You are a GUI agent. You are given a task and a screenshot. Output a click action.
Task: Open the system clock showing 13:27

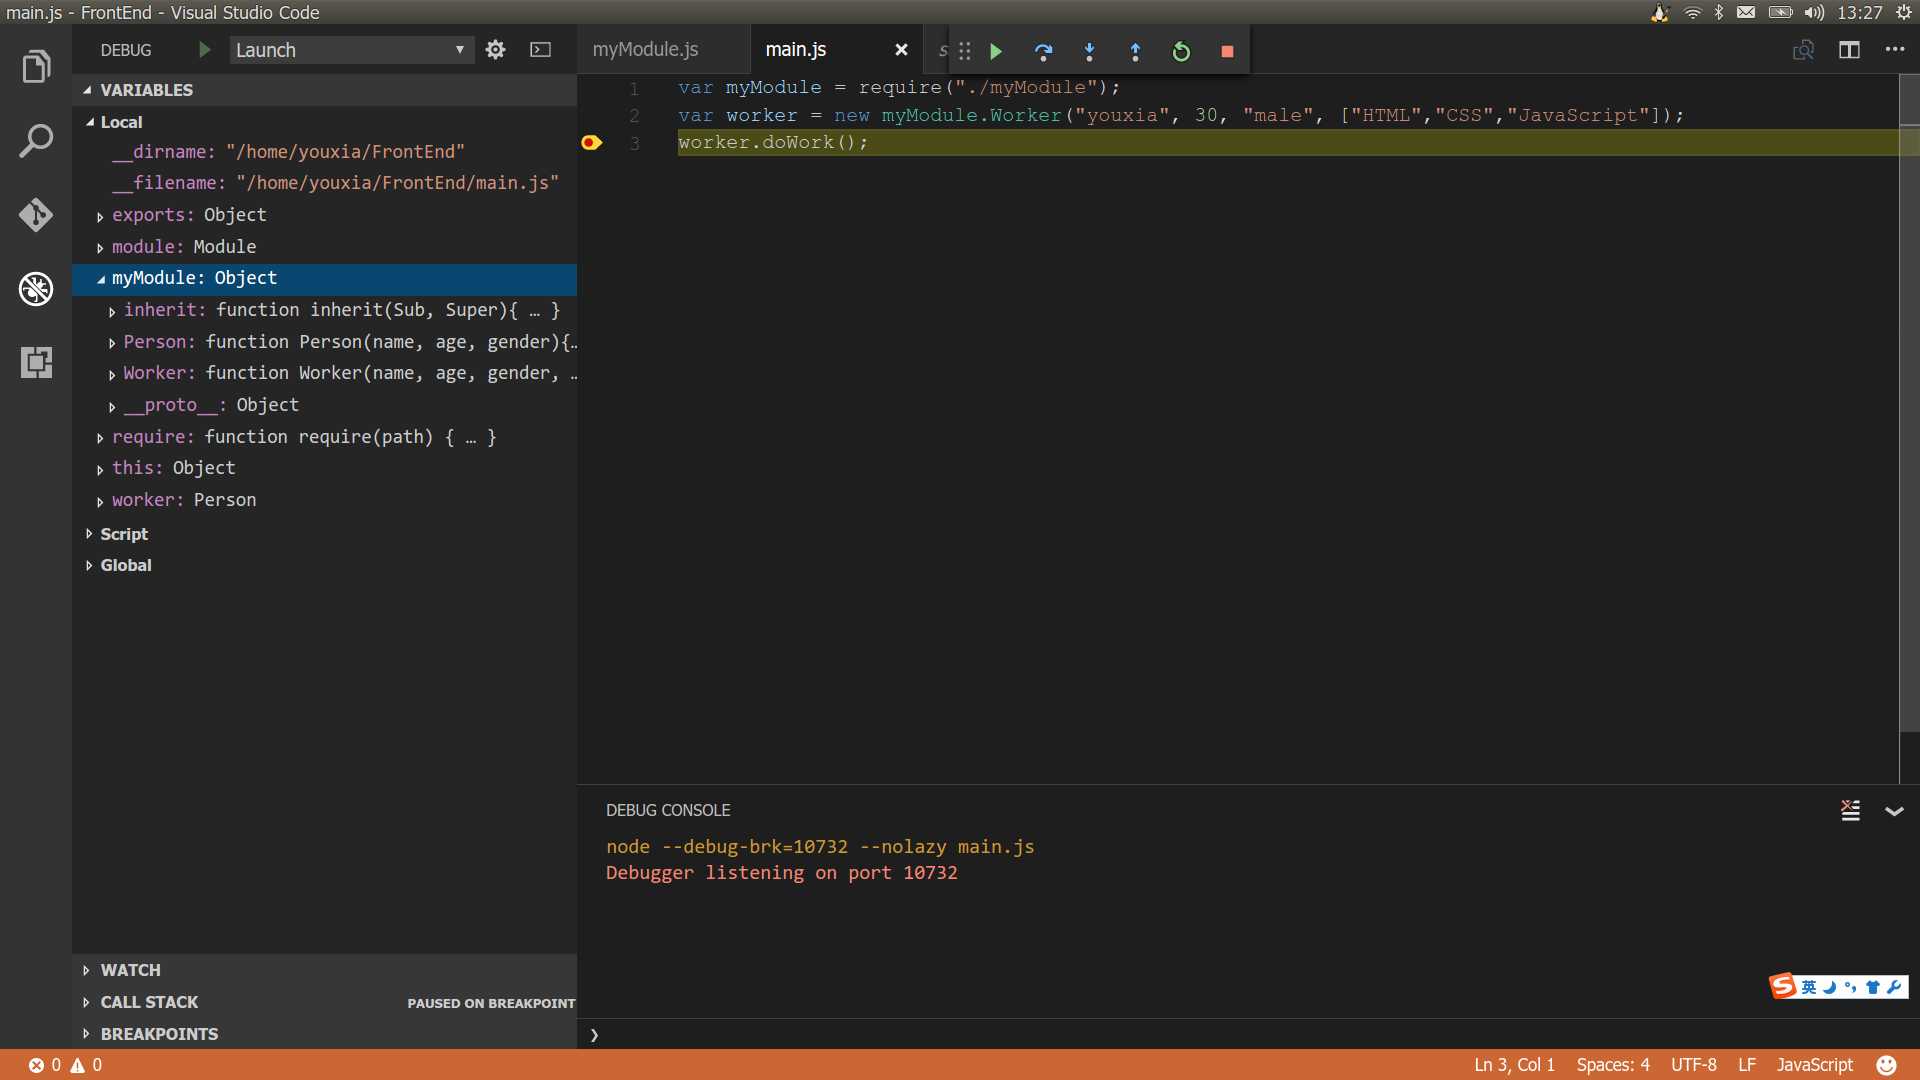[x=1860, y=12]
